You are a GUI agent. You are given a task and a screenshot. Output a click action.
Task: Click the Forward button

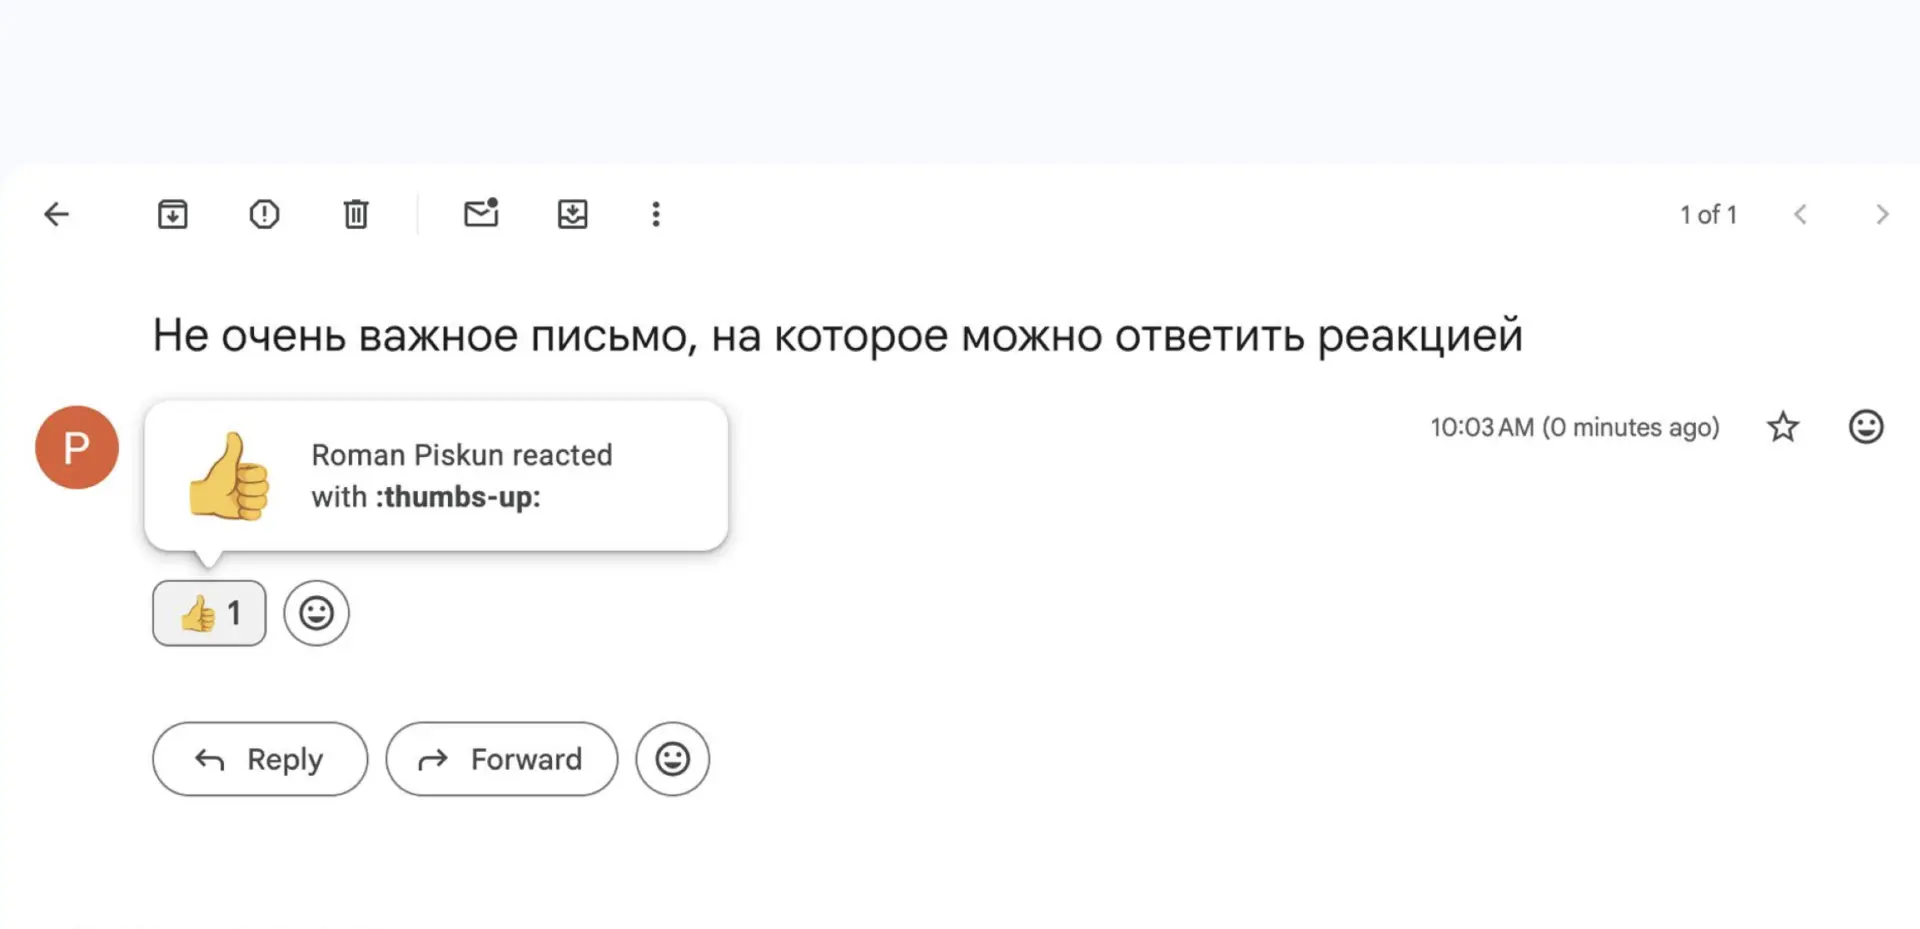(x=502, y=759)
